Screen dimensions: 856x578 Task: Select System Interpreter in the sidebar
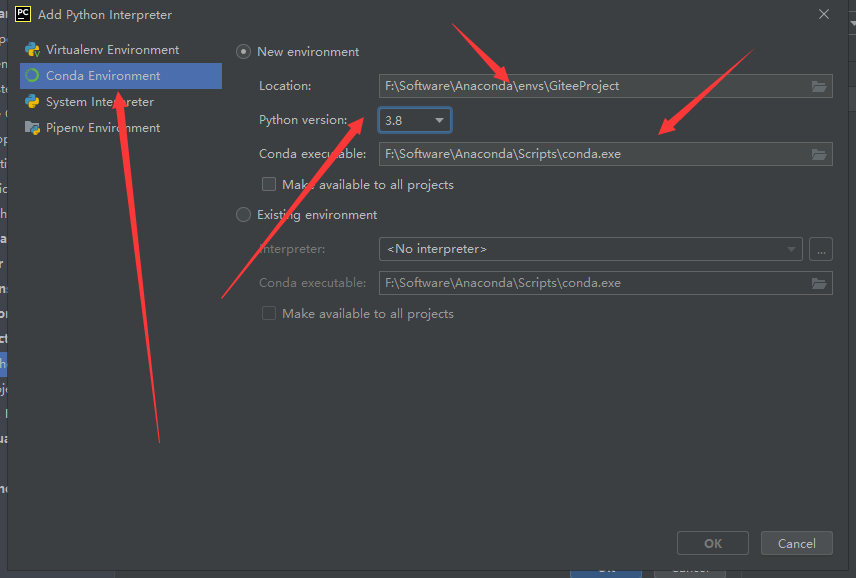point(121,102)
